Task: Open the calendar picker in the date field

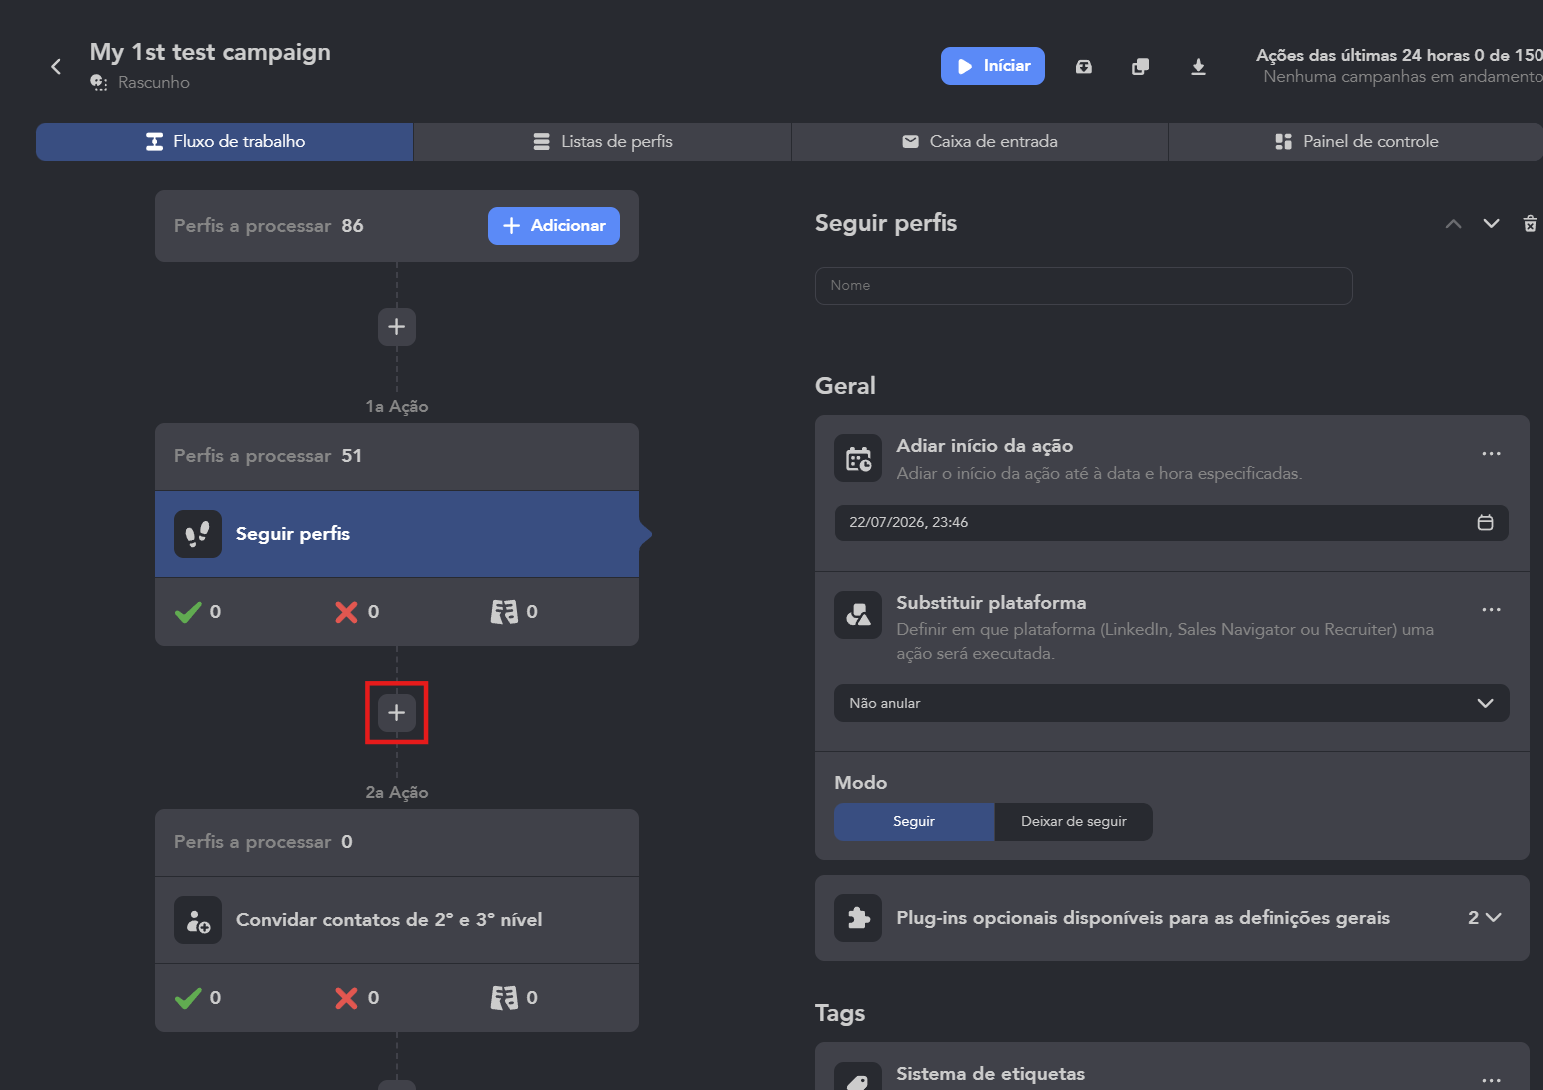Action: 1486,523
